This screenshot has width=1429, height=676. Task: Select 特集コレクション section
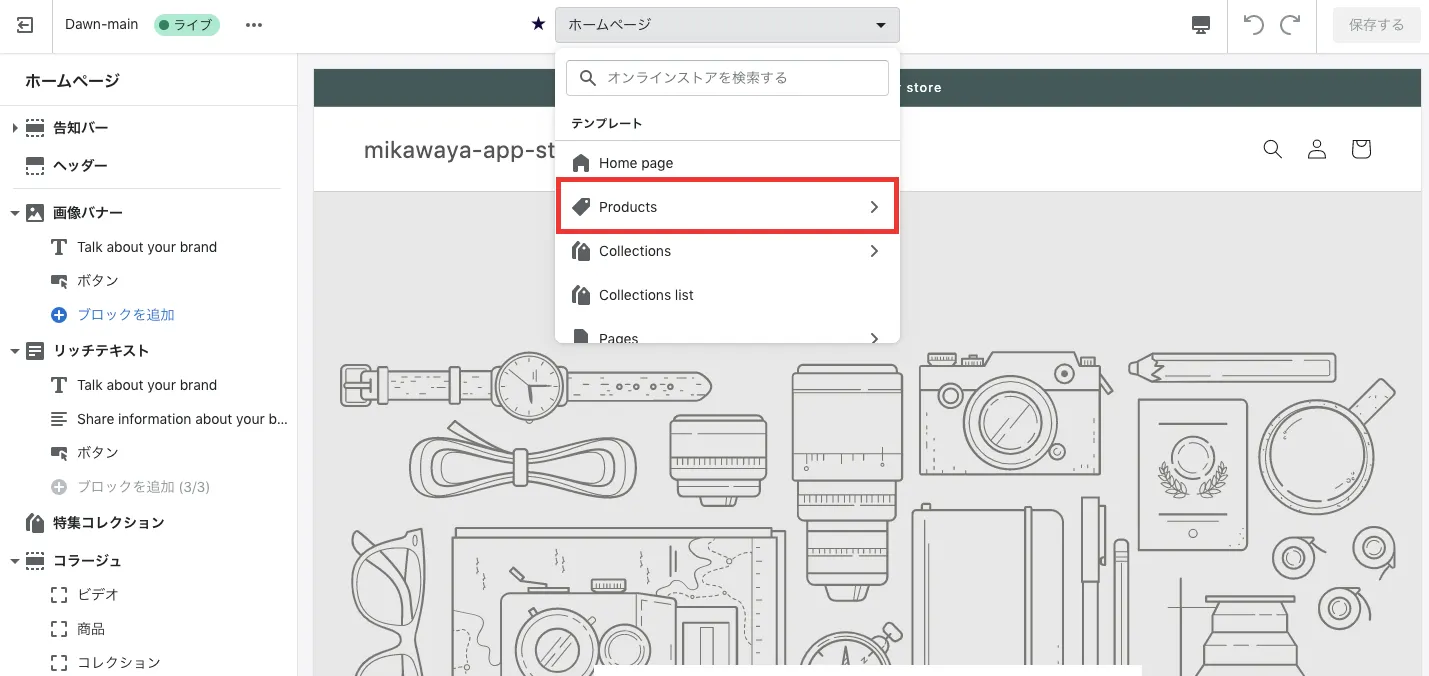pyautogui.click(x=108, y=523)
